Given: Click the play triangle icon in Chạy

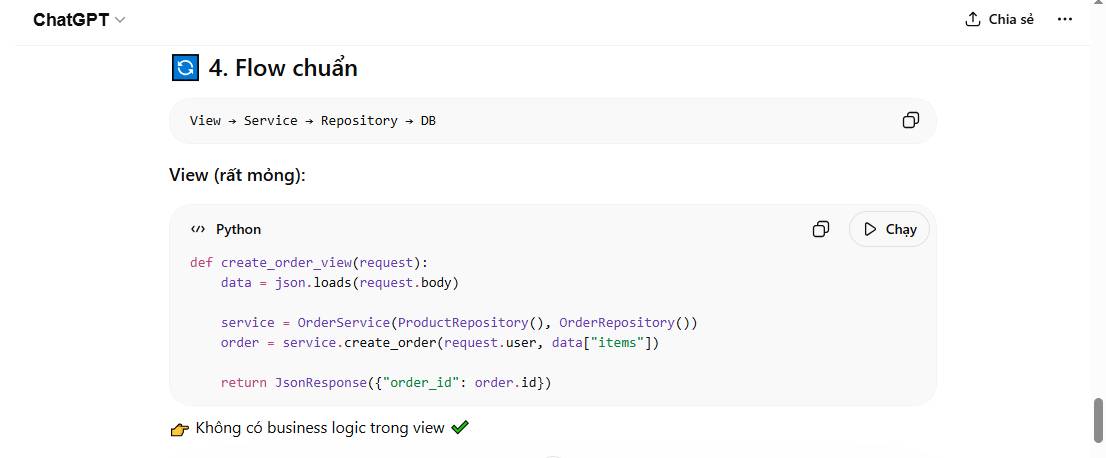Looking at the screenshot, I should coord(871,229).
